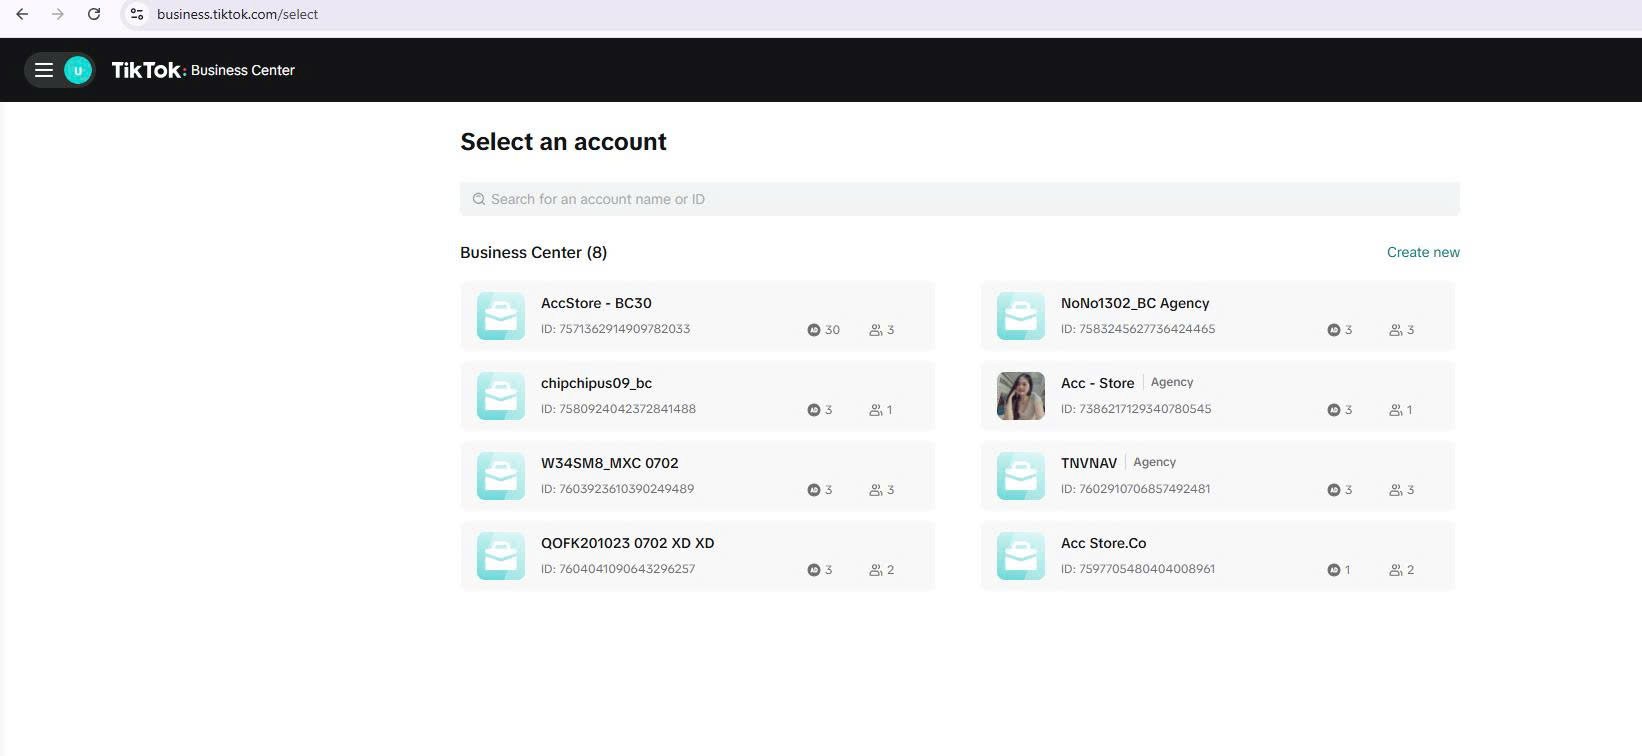Click members icon for chipchipus09_bc

coord(876,410)
